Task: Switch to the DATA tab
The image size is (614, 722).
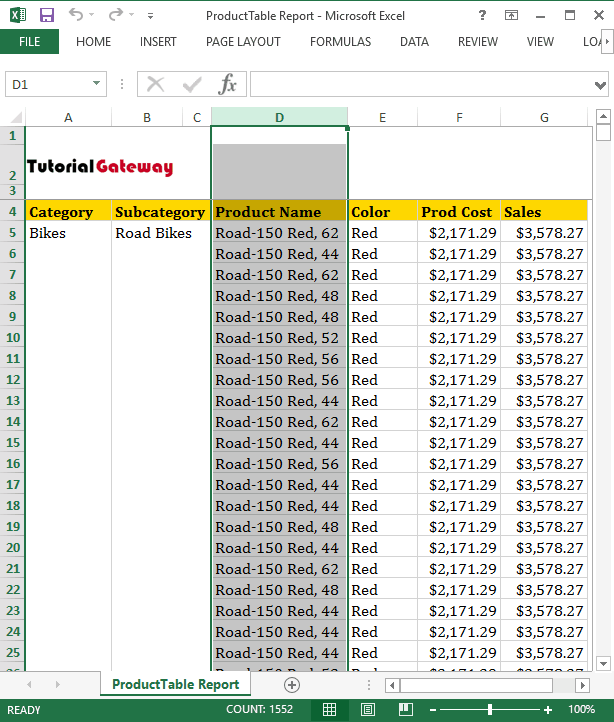Action: pyautogui.click(x=414, y=42)
